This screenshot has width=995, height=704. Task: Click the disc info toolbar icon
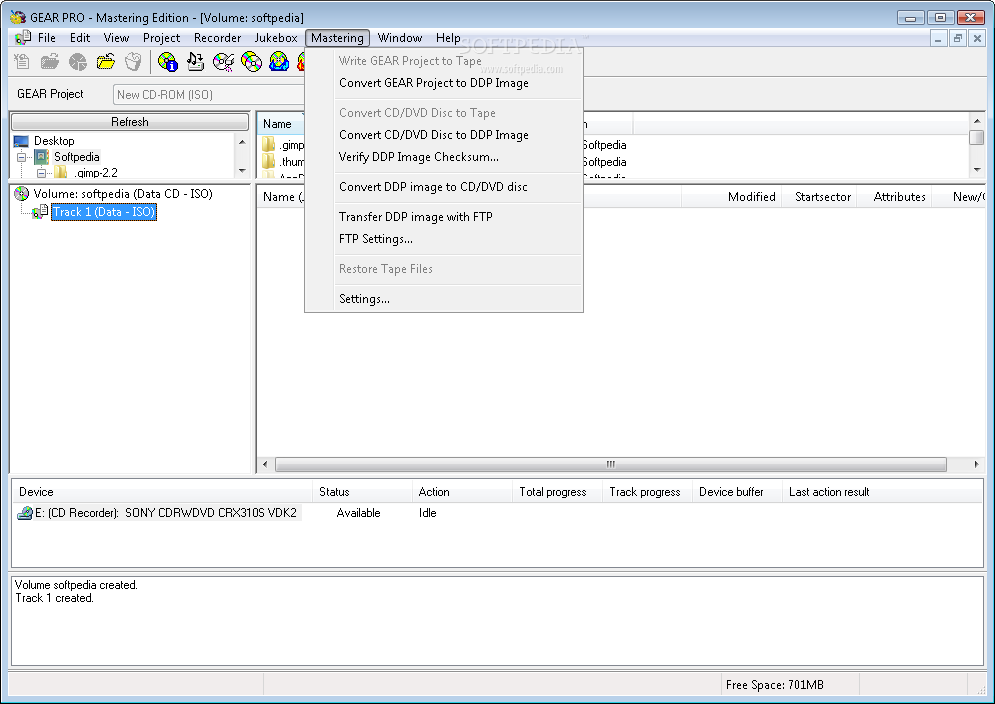tap(168, 62)
